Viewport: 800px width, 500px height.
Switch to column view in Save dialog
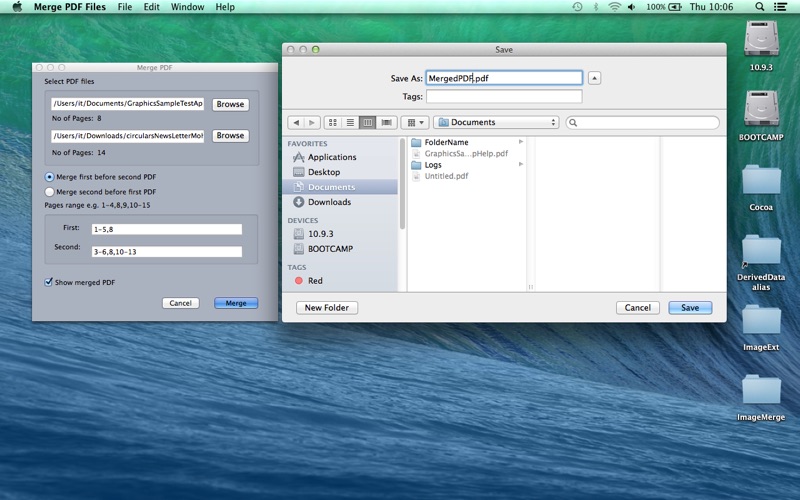point(367,122)
